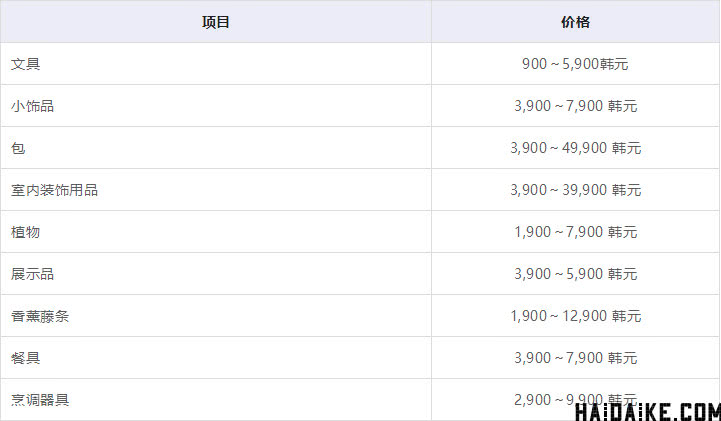
Task: Click the 1,900～7,900 韩元 price for 植物
Action: coord(575,232)
